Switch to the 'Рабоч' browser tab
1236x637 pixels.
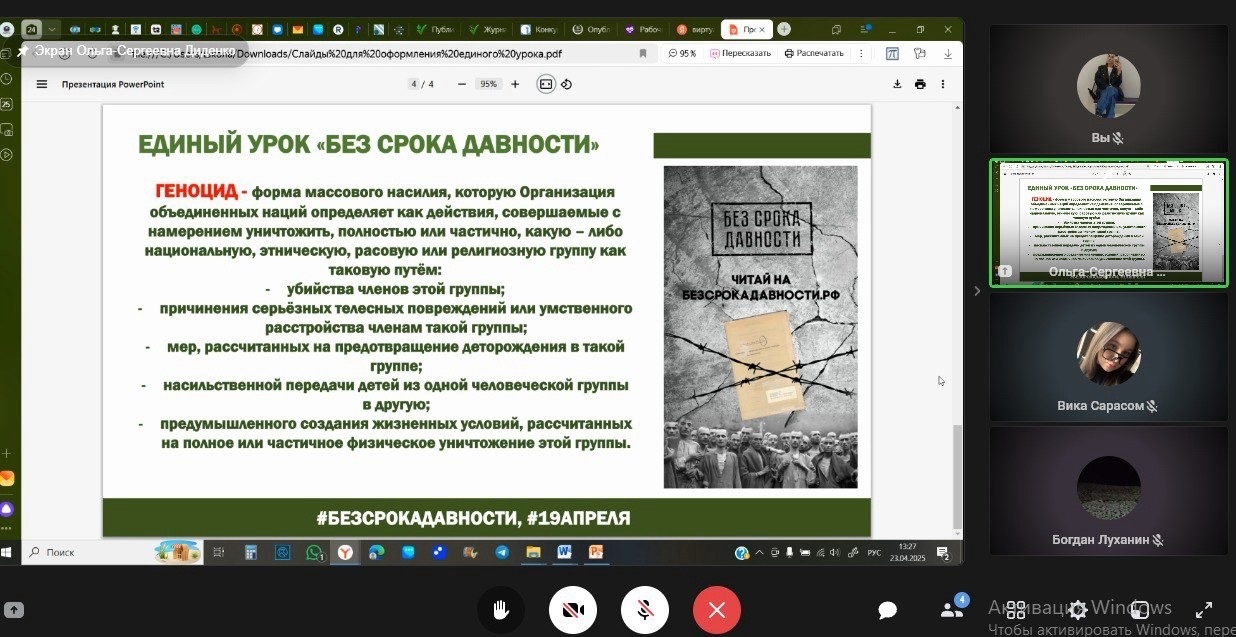point(643,29)
